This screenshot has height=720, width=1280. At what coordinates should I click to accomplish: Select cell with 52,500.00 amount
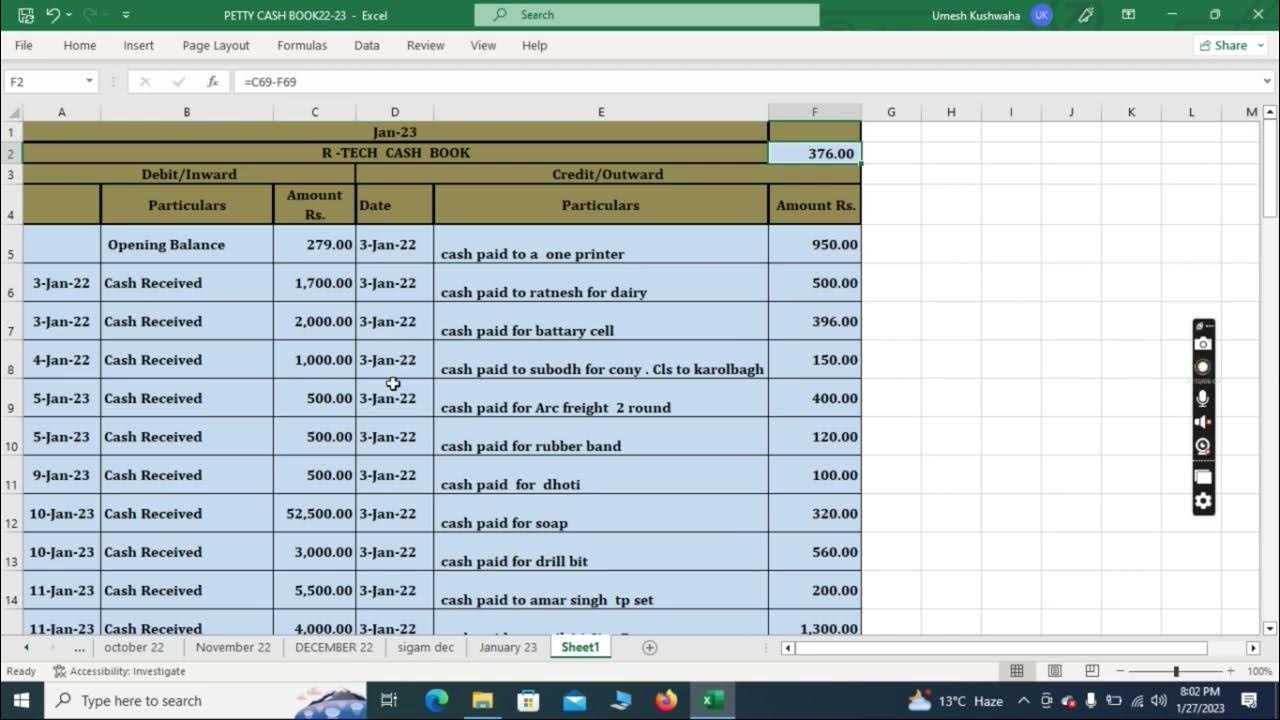[314, 514]
